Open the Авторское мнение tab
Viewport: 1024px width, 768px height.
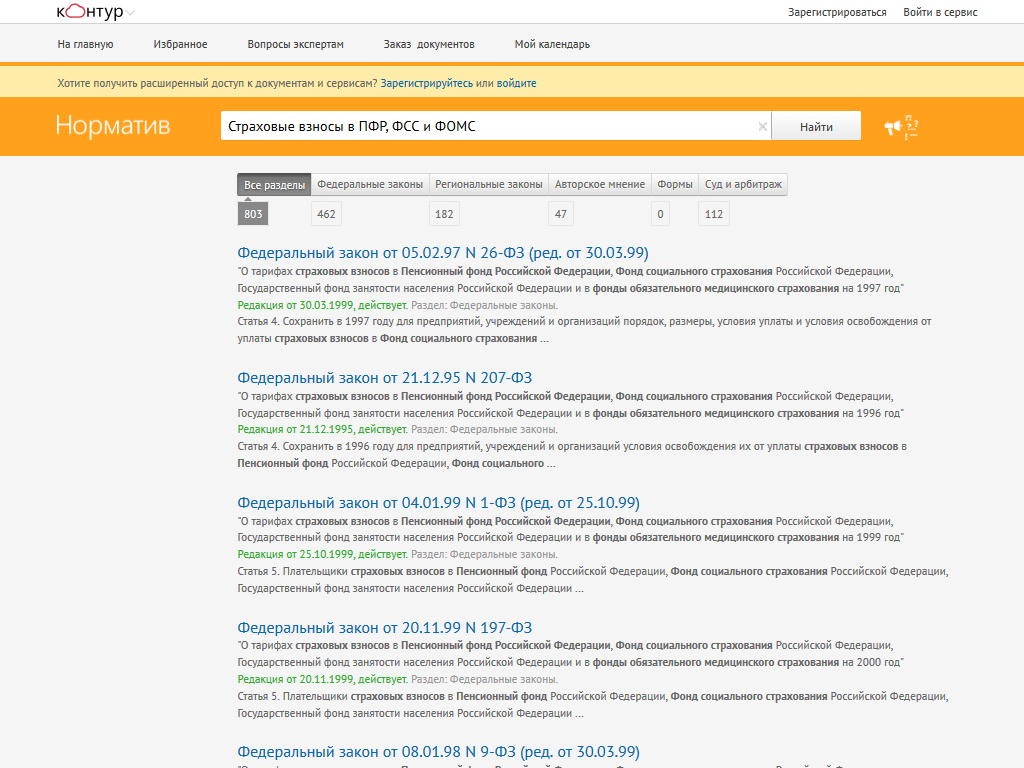600,184
